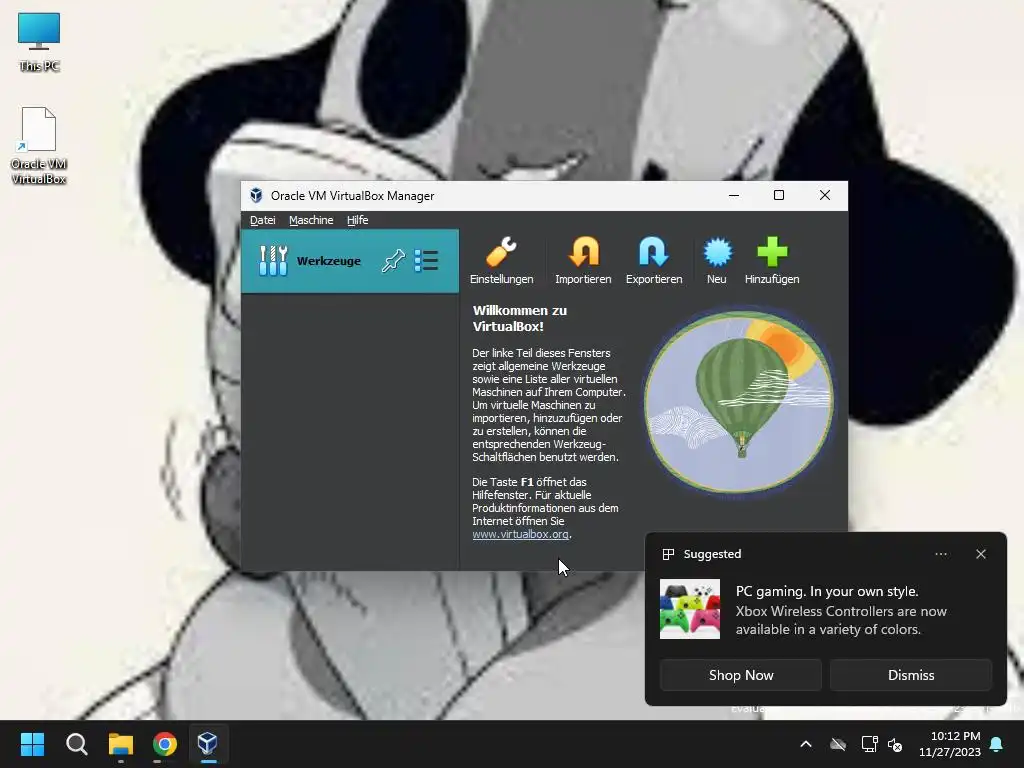Open Einstellungen wrench tool in VirtualBox
Screen dimensions: 1024x768
[x=501, y=260]
